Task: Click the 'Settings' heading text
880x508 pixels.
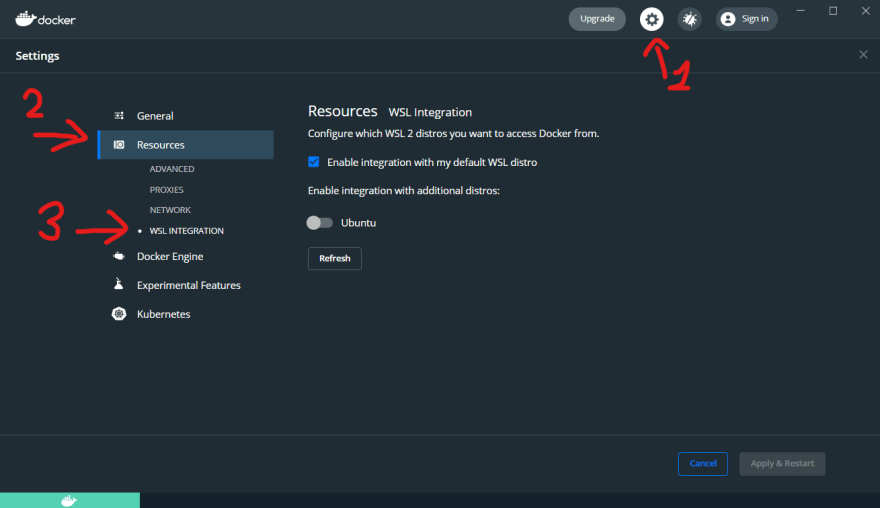Action: pyautogui.click(x=38, y=56)
